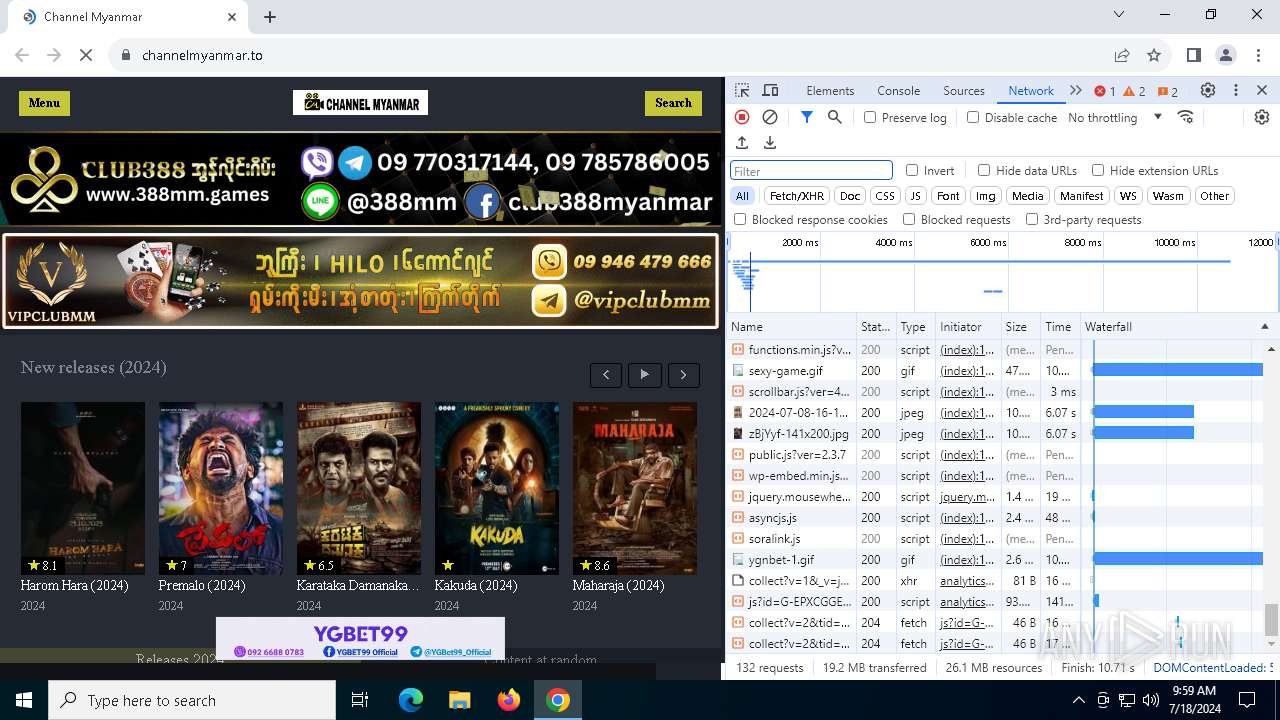The width and height of the screenshot is (1280, 720).
Task: Share this page icon in address bar
Action: click(1122, 55)
